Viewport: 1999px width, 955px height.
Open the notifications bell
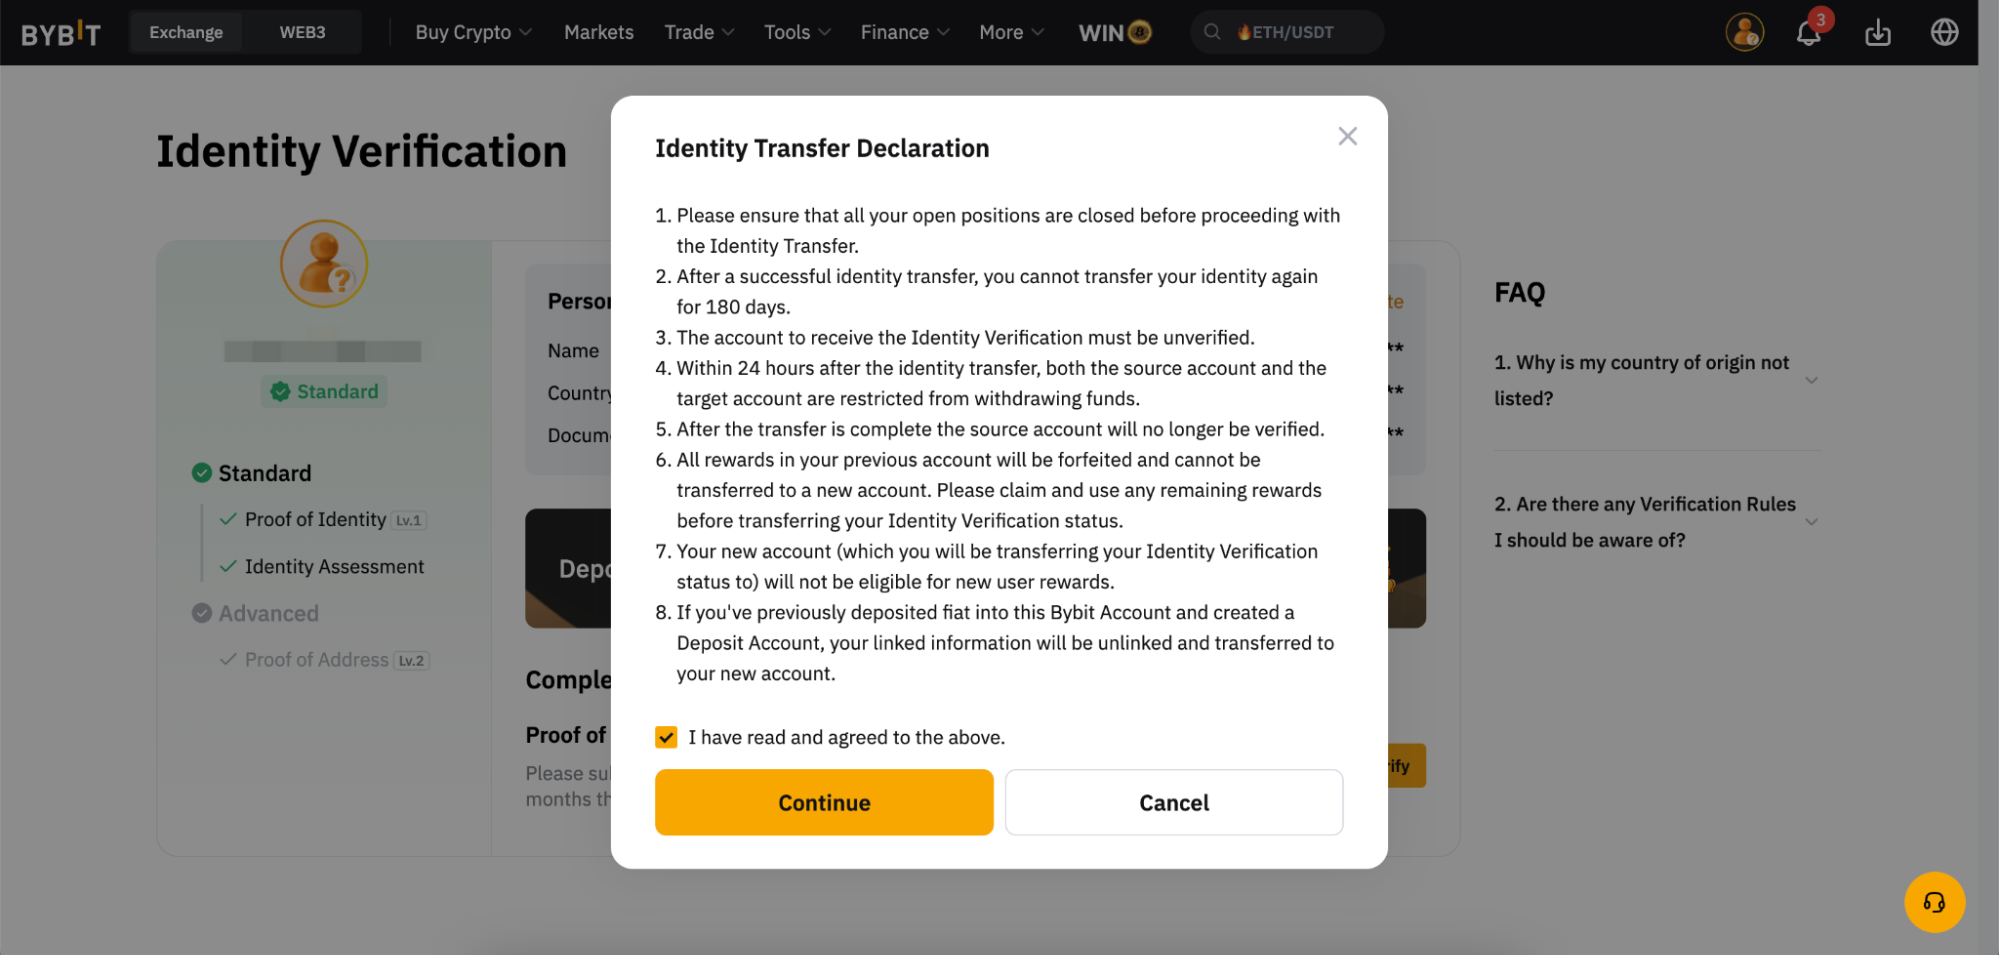click(1808, 33)
